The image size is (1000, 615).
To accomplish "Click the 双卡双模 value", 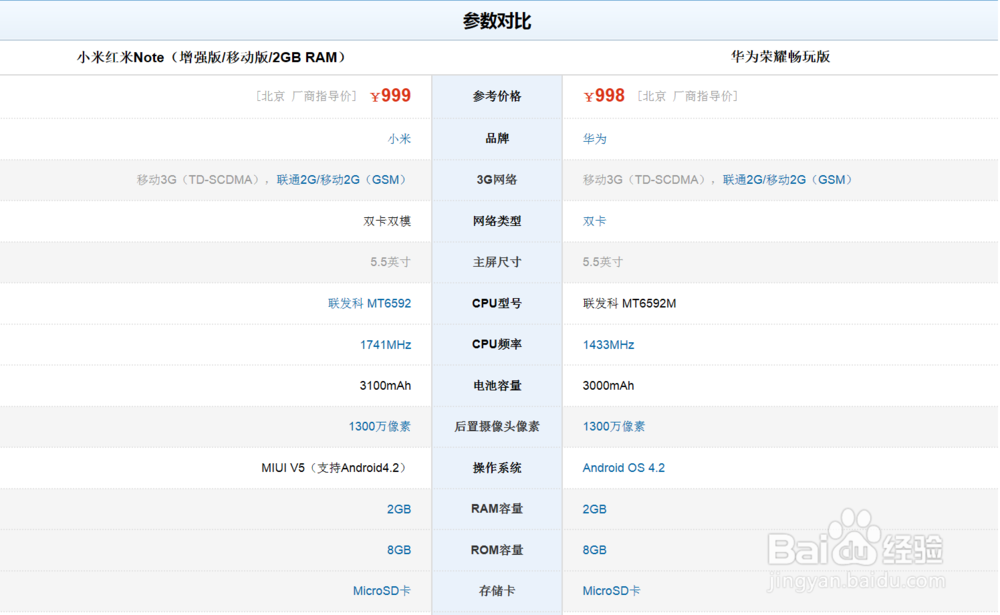I will point(387,221).
